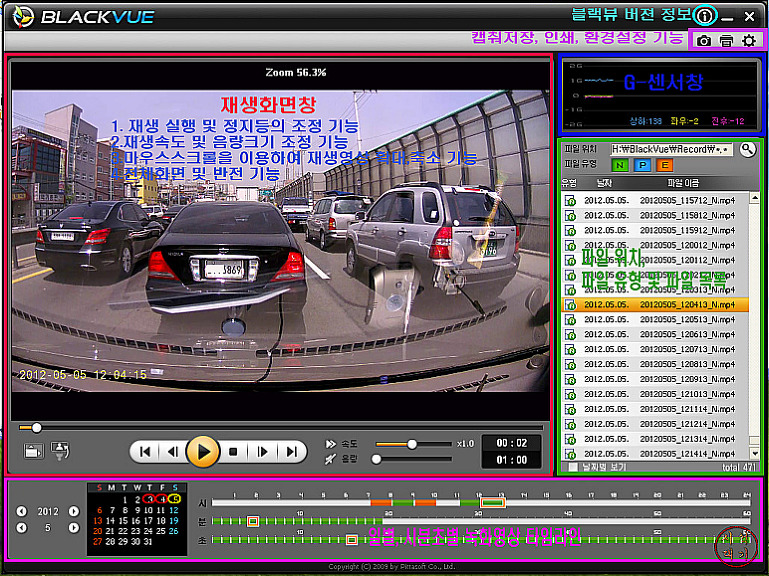Viewport: 769px width, 576px height.
Task: Step back one frame
Action: pyautogui.click(x=172, y=451)
